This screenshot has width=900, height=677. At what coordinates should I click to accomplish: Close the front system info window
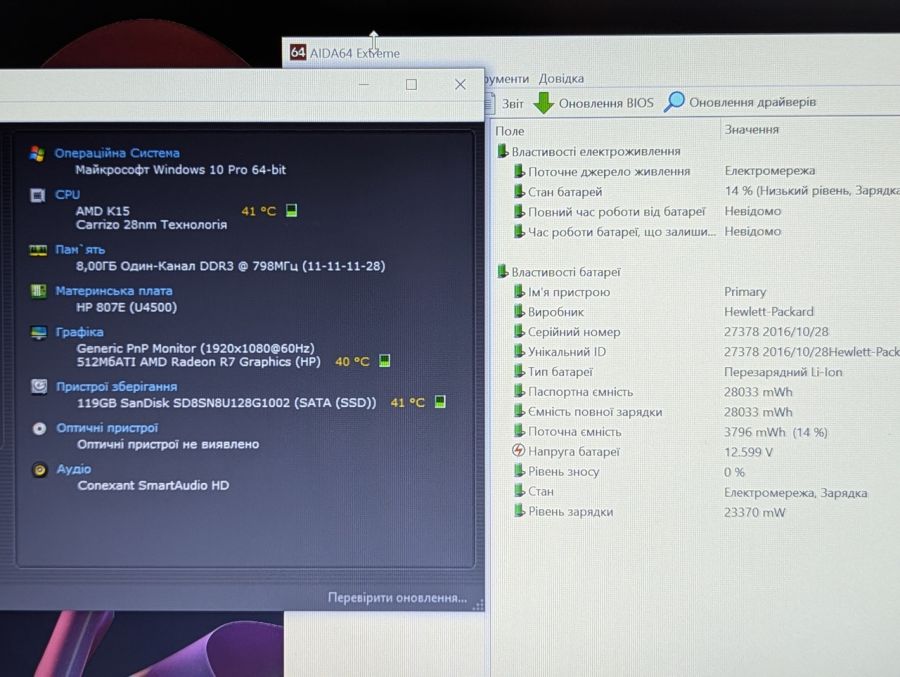click(460, 84)
